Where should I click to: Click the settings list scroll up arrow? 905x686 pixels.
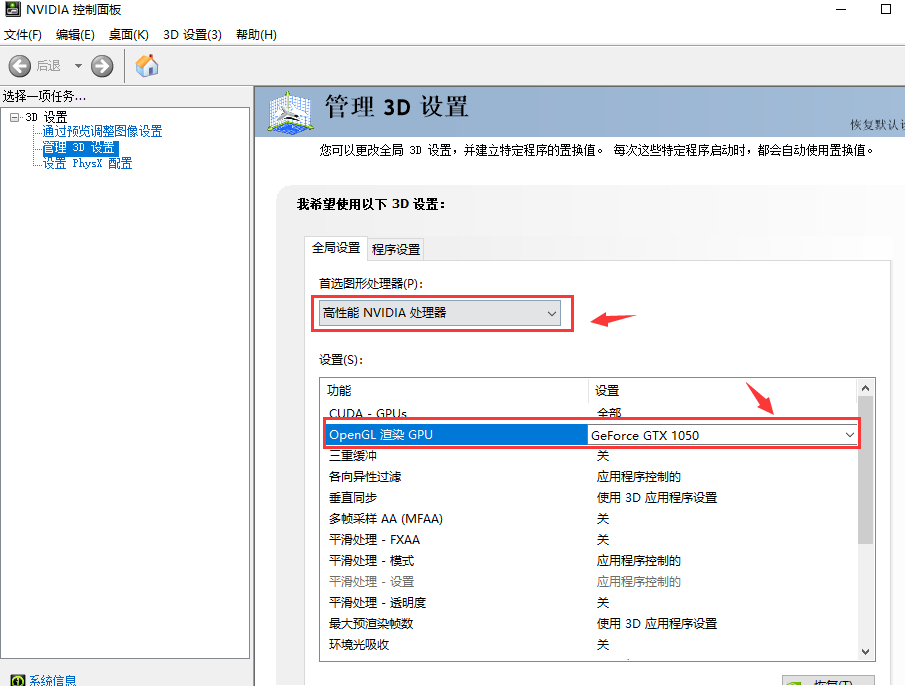[865, 388]
